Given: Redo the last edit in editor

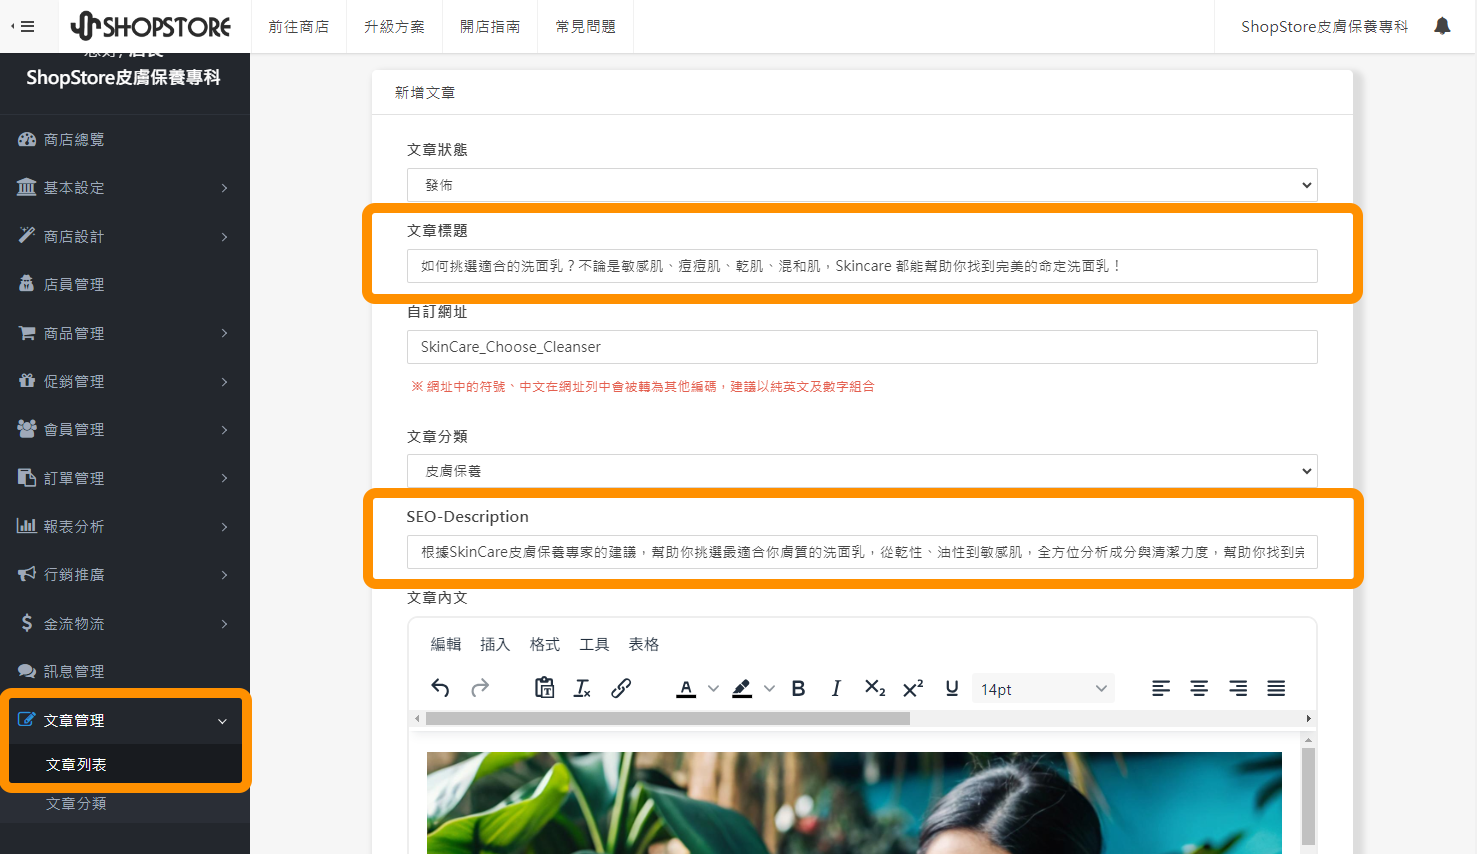Looking at the screenshot, I should pyautogui.click(x=480, y=688).
